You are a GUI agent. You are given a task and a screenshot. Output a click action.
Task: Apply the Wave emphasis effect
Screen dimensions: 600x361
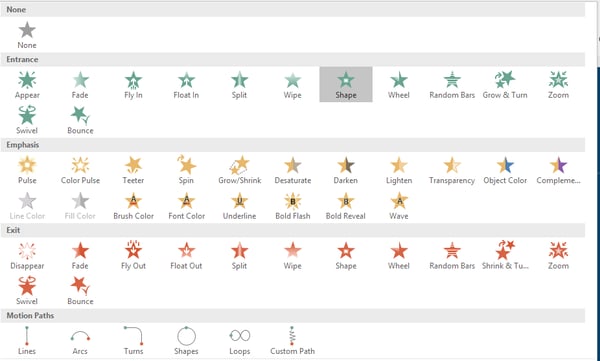(399, 206)
